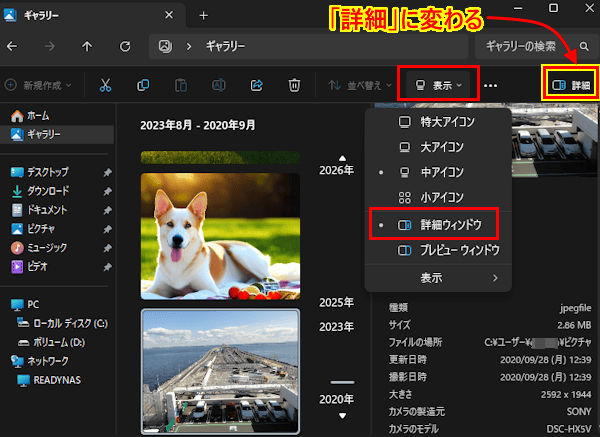This screenshot has height=437, width=600.
Task: Open ローカル ディスク (C:) drive
Action: (63, 323)
